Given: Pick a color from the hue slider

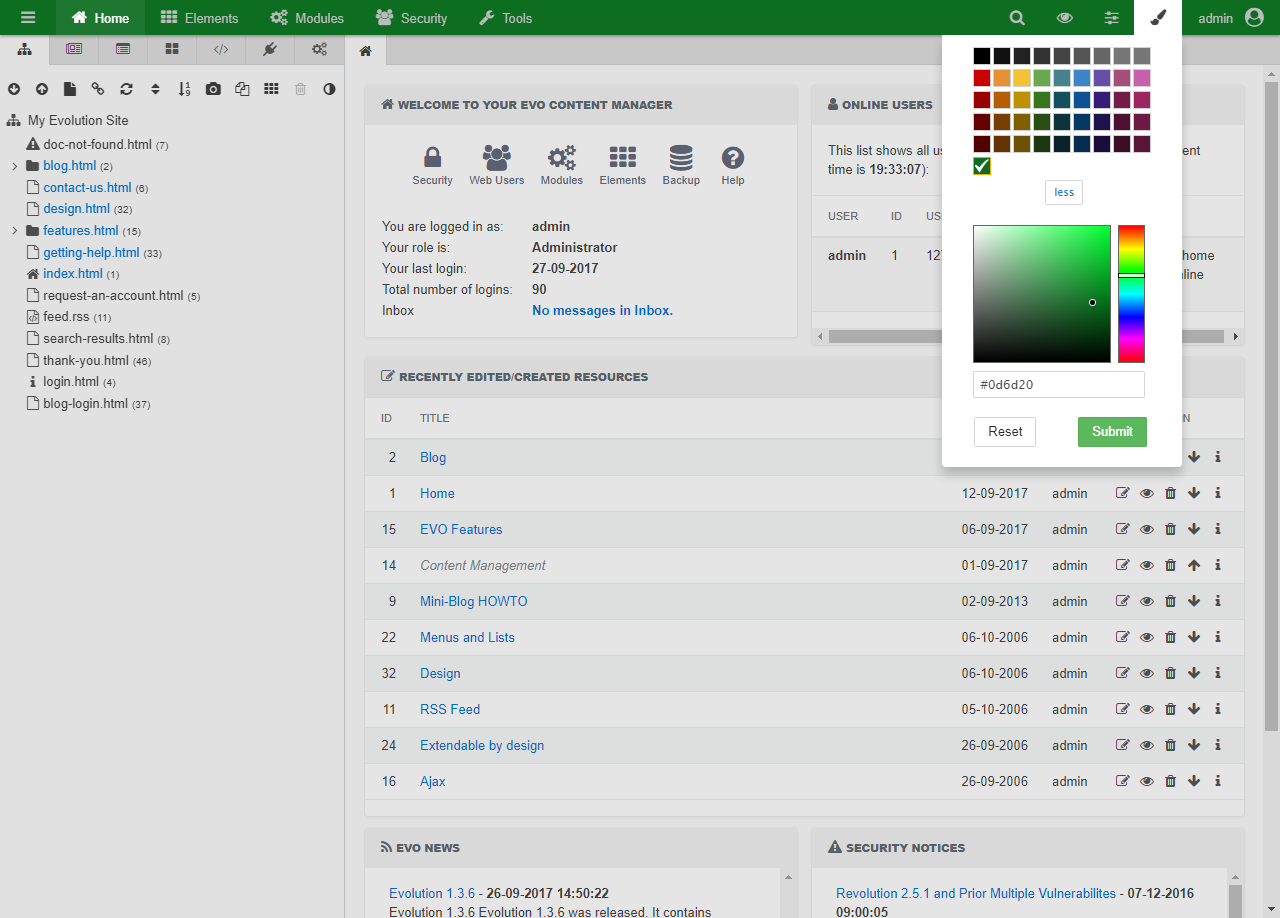Looking at the screenshot, I should [x=1132, y=294].
